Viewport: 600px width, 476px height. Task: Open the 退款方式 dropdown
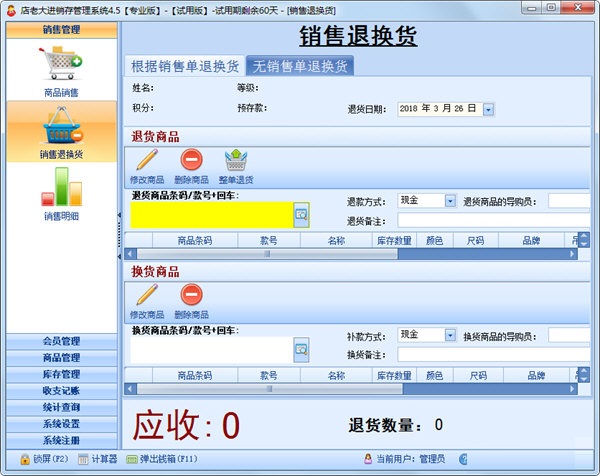(450, 201)
